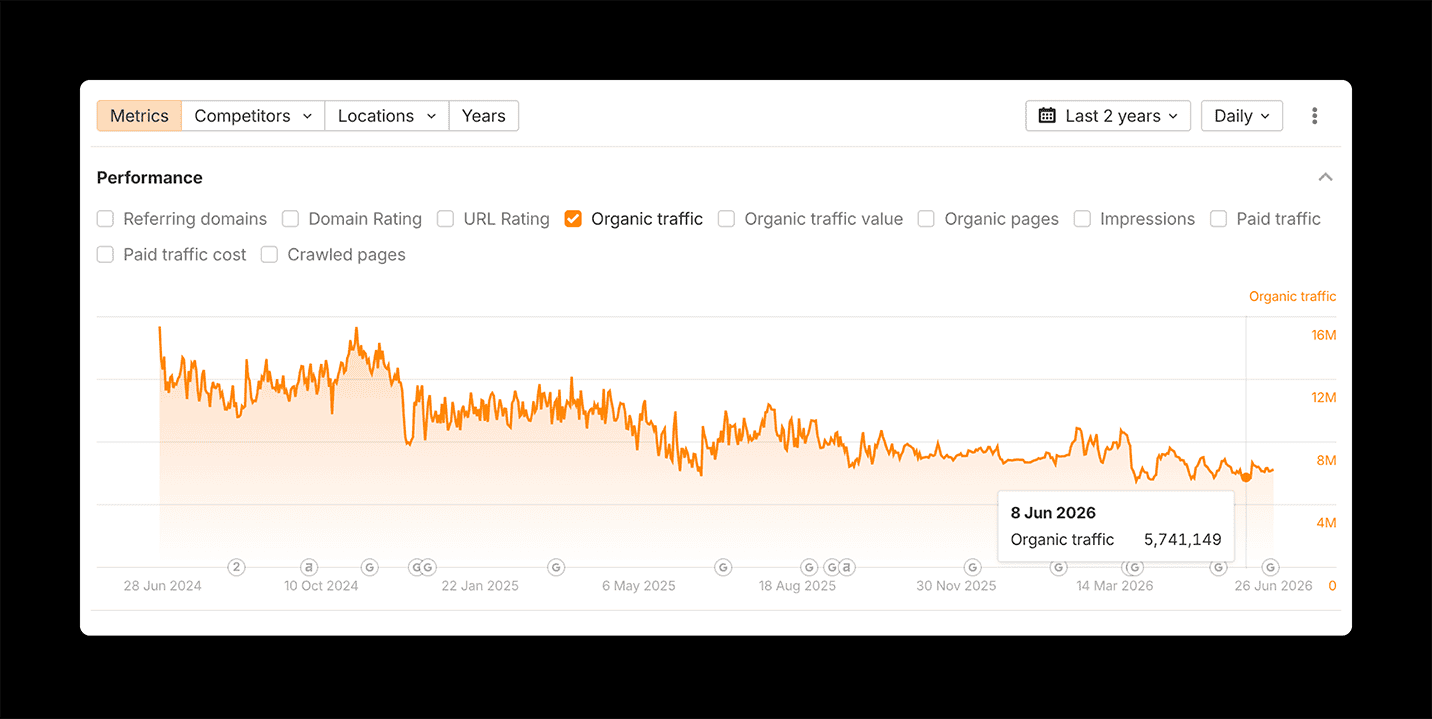
Task: Click G marker between 22 Jan and 6 May 2025
Action: click(556, 567)
